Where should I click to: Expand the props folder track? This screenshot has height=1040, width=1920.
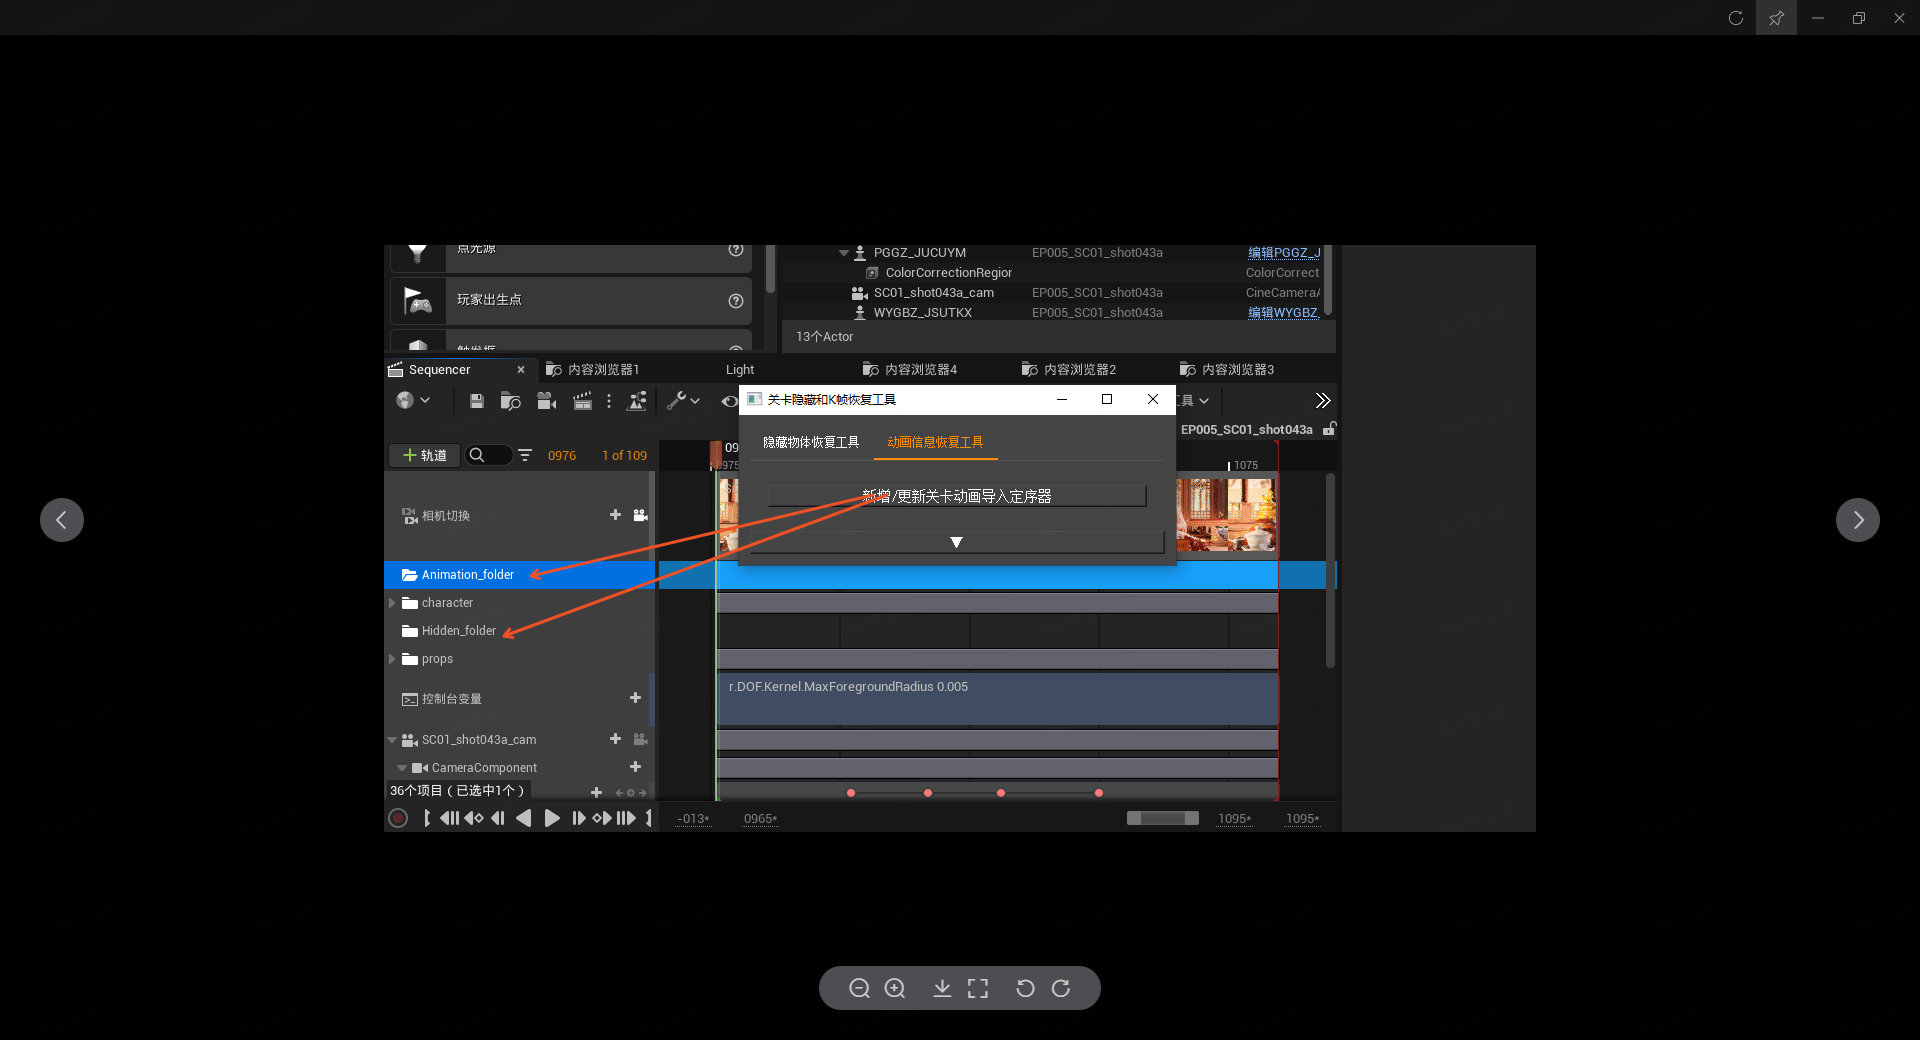(x=392, y=659)
